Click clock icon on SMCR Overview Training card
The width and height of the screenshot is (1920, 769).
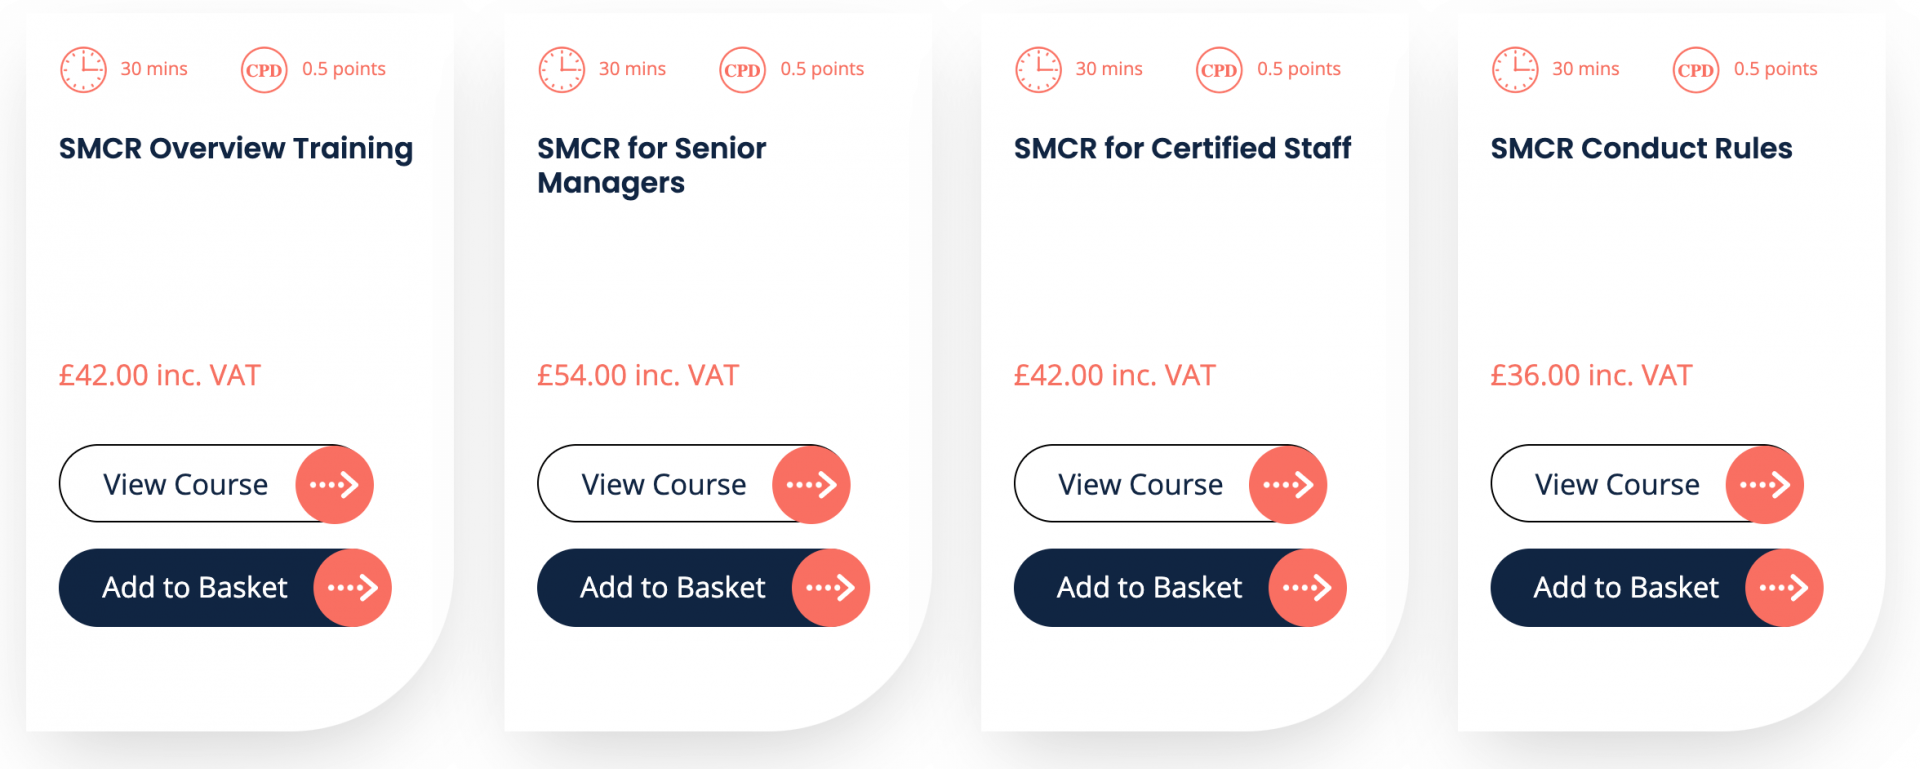click(83, 70)
